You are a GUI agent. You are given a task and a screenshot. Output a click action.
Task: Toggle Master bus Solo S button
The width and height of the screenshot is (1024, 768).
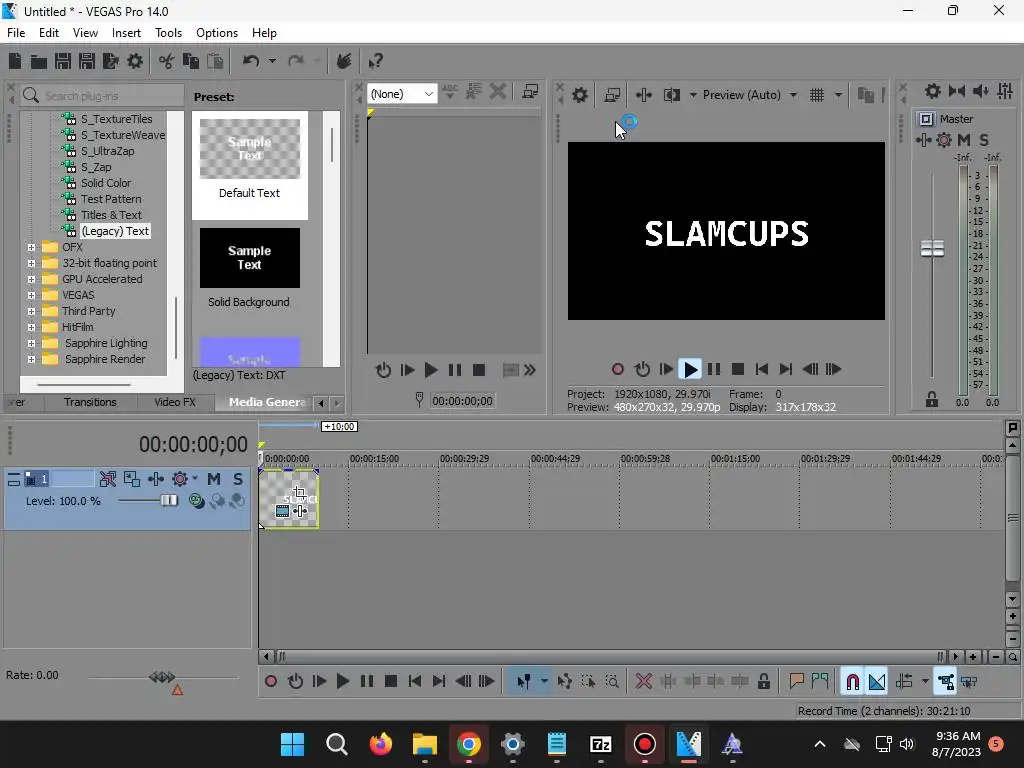pyautogui.click(x=984, y=140)
